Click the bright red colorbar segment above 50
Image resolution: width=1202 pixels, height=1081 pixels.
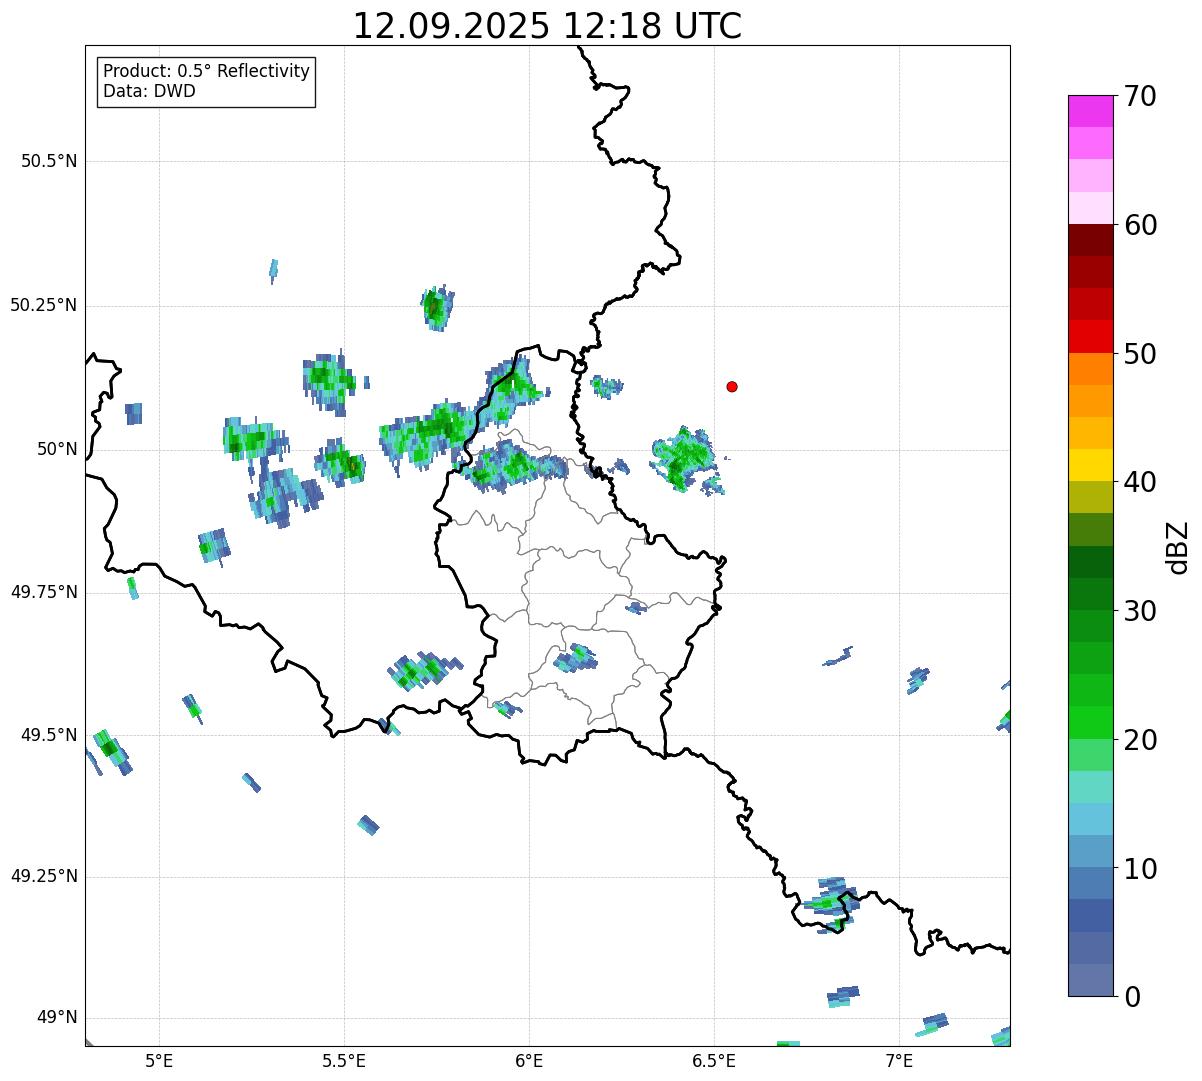(1091, 337)
